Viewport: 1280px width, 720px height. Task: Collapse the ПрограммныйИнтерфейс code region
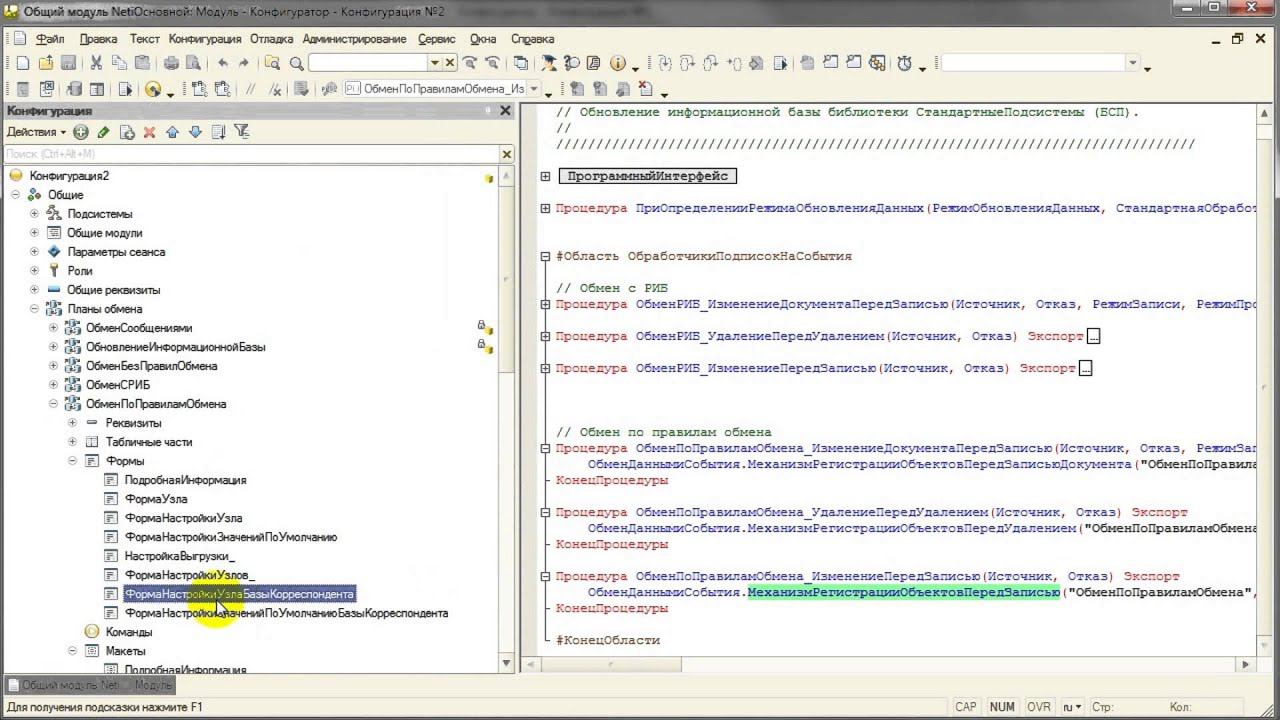click(x=545, y=176)
